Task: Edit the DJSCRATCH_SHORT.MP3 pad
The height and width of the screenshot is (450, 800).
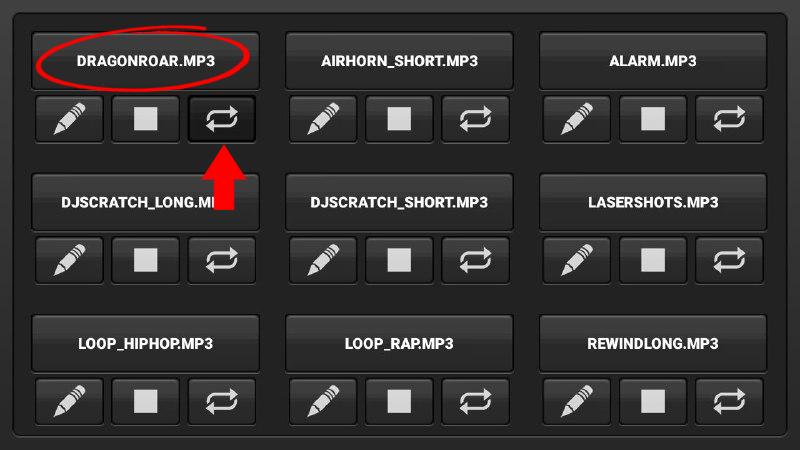Action: tap(323, 260)
